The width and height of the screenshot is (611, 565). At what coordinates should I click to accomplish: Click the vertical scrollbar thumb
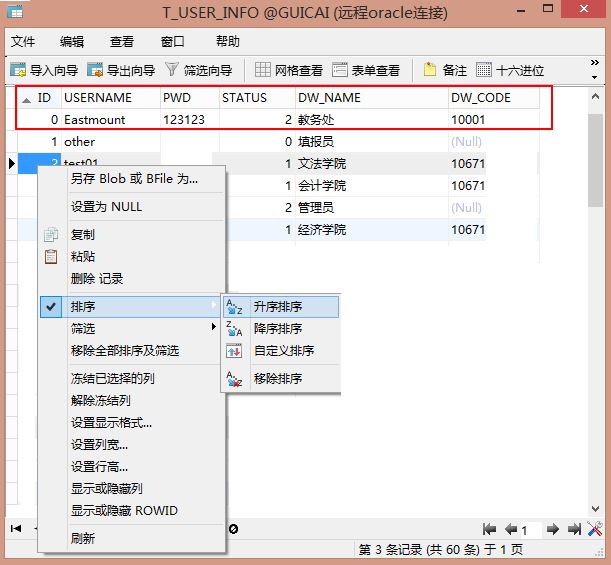(595, 160)
